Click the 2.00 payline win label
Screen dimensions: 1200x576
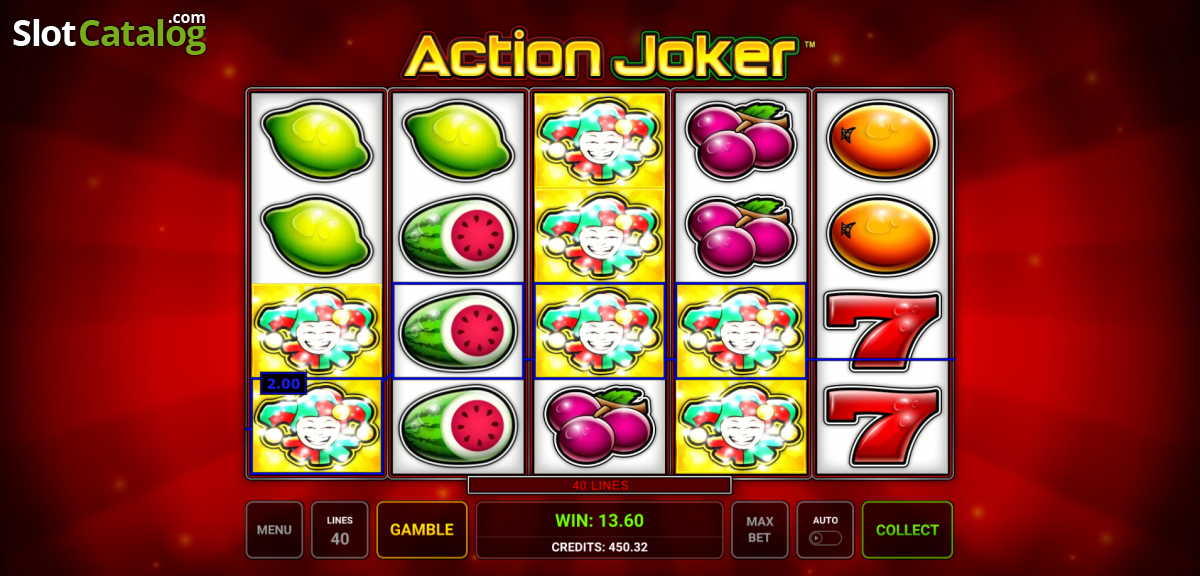click(x=283, y=383)
